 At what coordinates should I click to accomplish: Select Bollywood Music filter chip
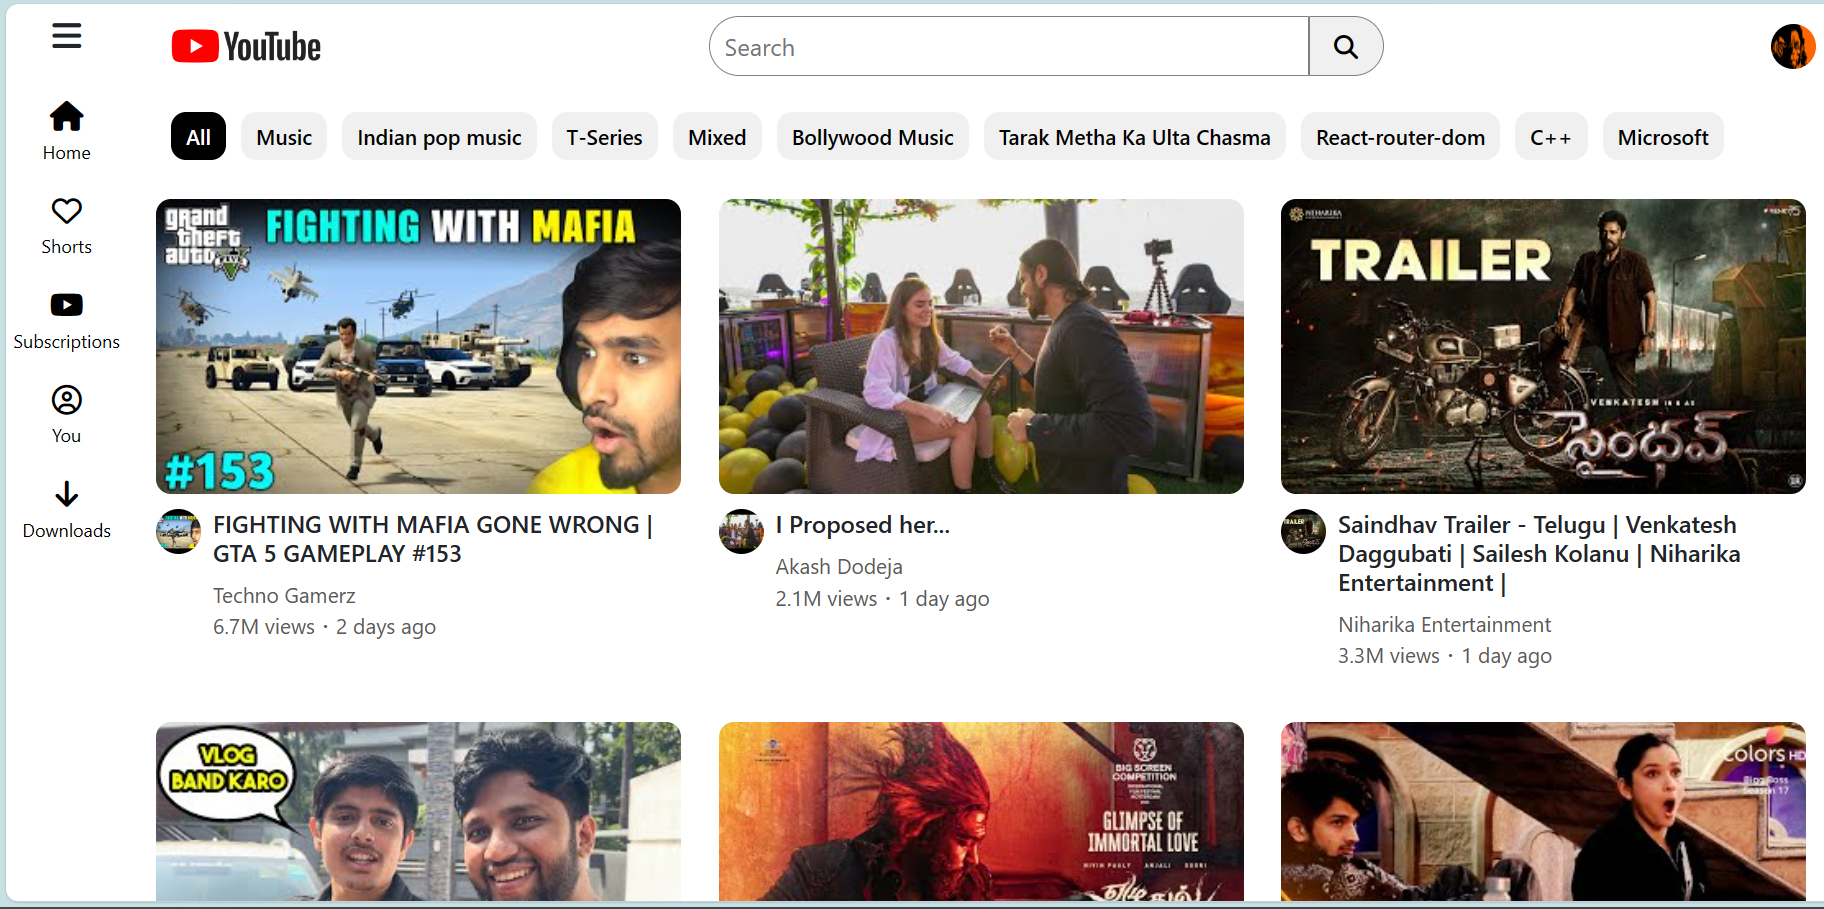click(873, 137)
